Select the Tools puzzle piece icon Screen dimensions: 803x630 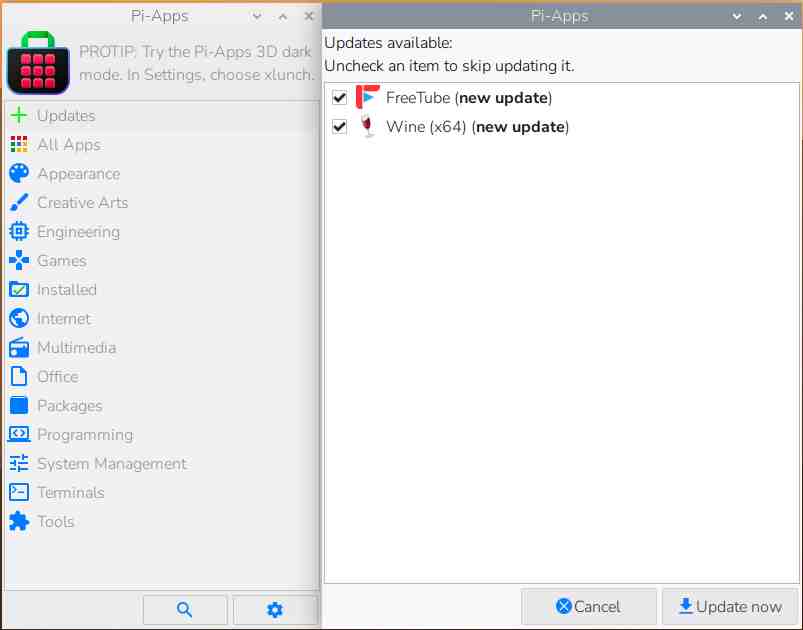pos(19,522)
